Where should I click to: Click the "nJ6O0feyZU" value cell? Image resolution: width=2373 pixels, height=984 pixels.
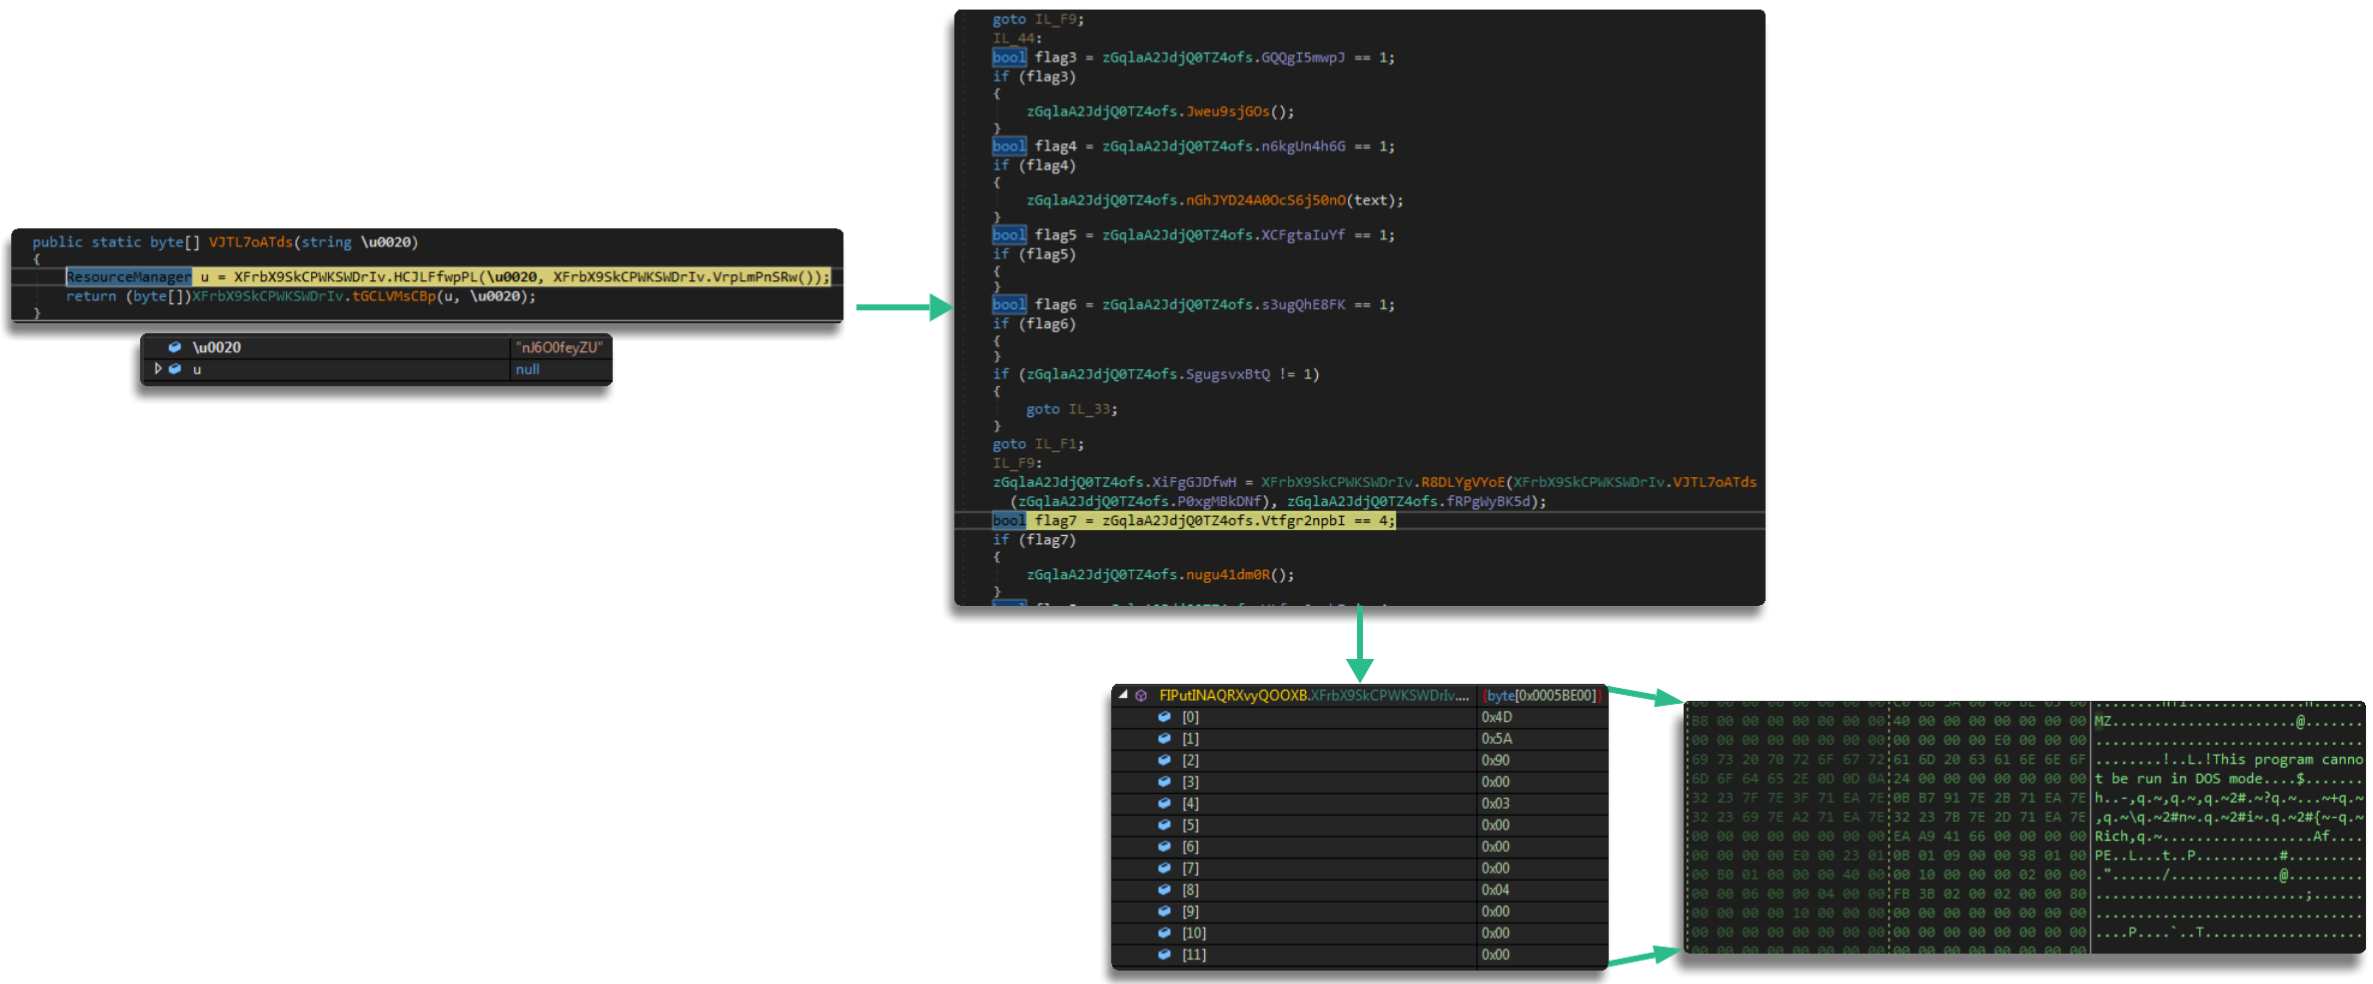pyautogui.click(x=559, y=347)
